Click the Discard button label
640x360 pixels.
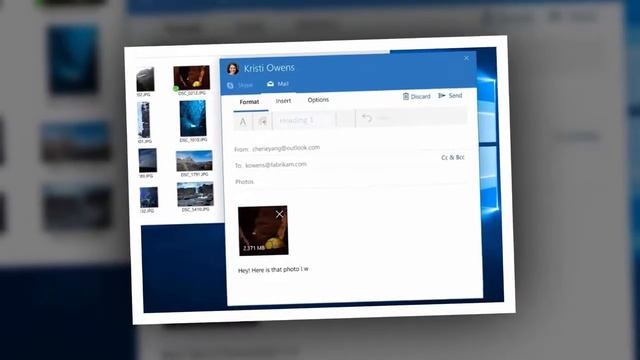420,96
